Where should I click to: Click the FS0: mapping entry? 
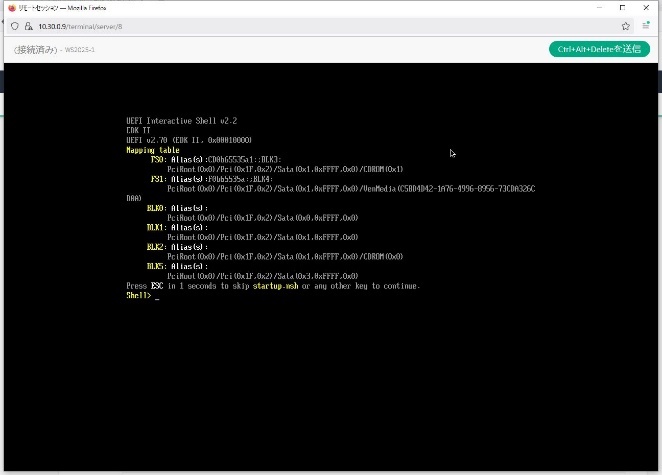point(158,159)
